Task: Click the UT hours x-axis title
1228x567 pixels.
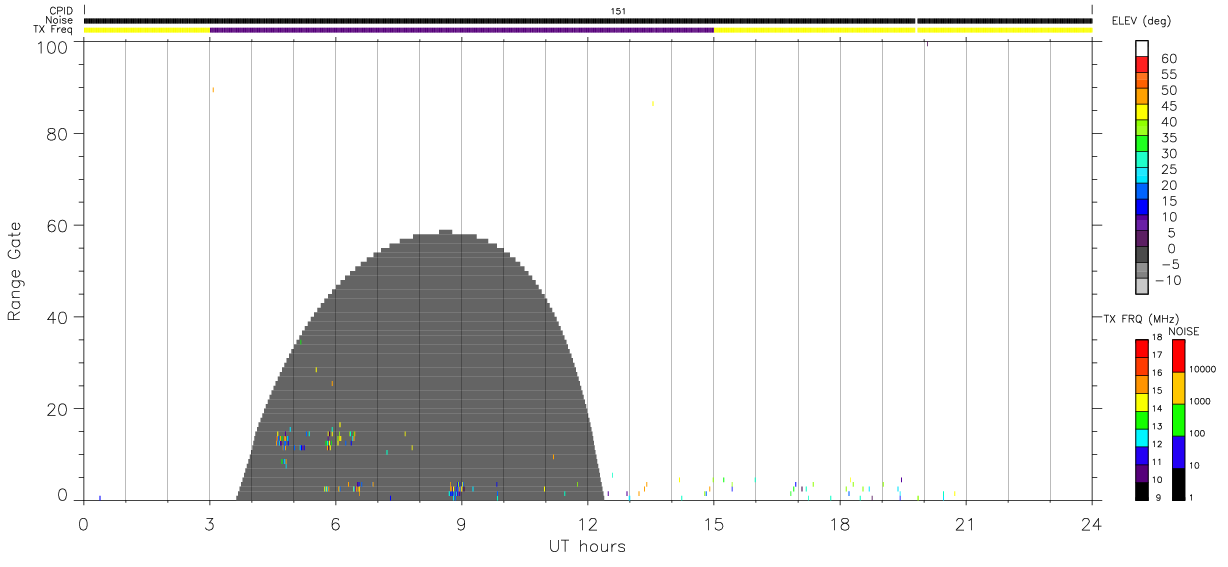Action: (588, 546)
